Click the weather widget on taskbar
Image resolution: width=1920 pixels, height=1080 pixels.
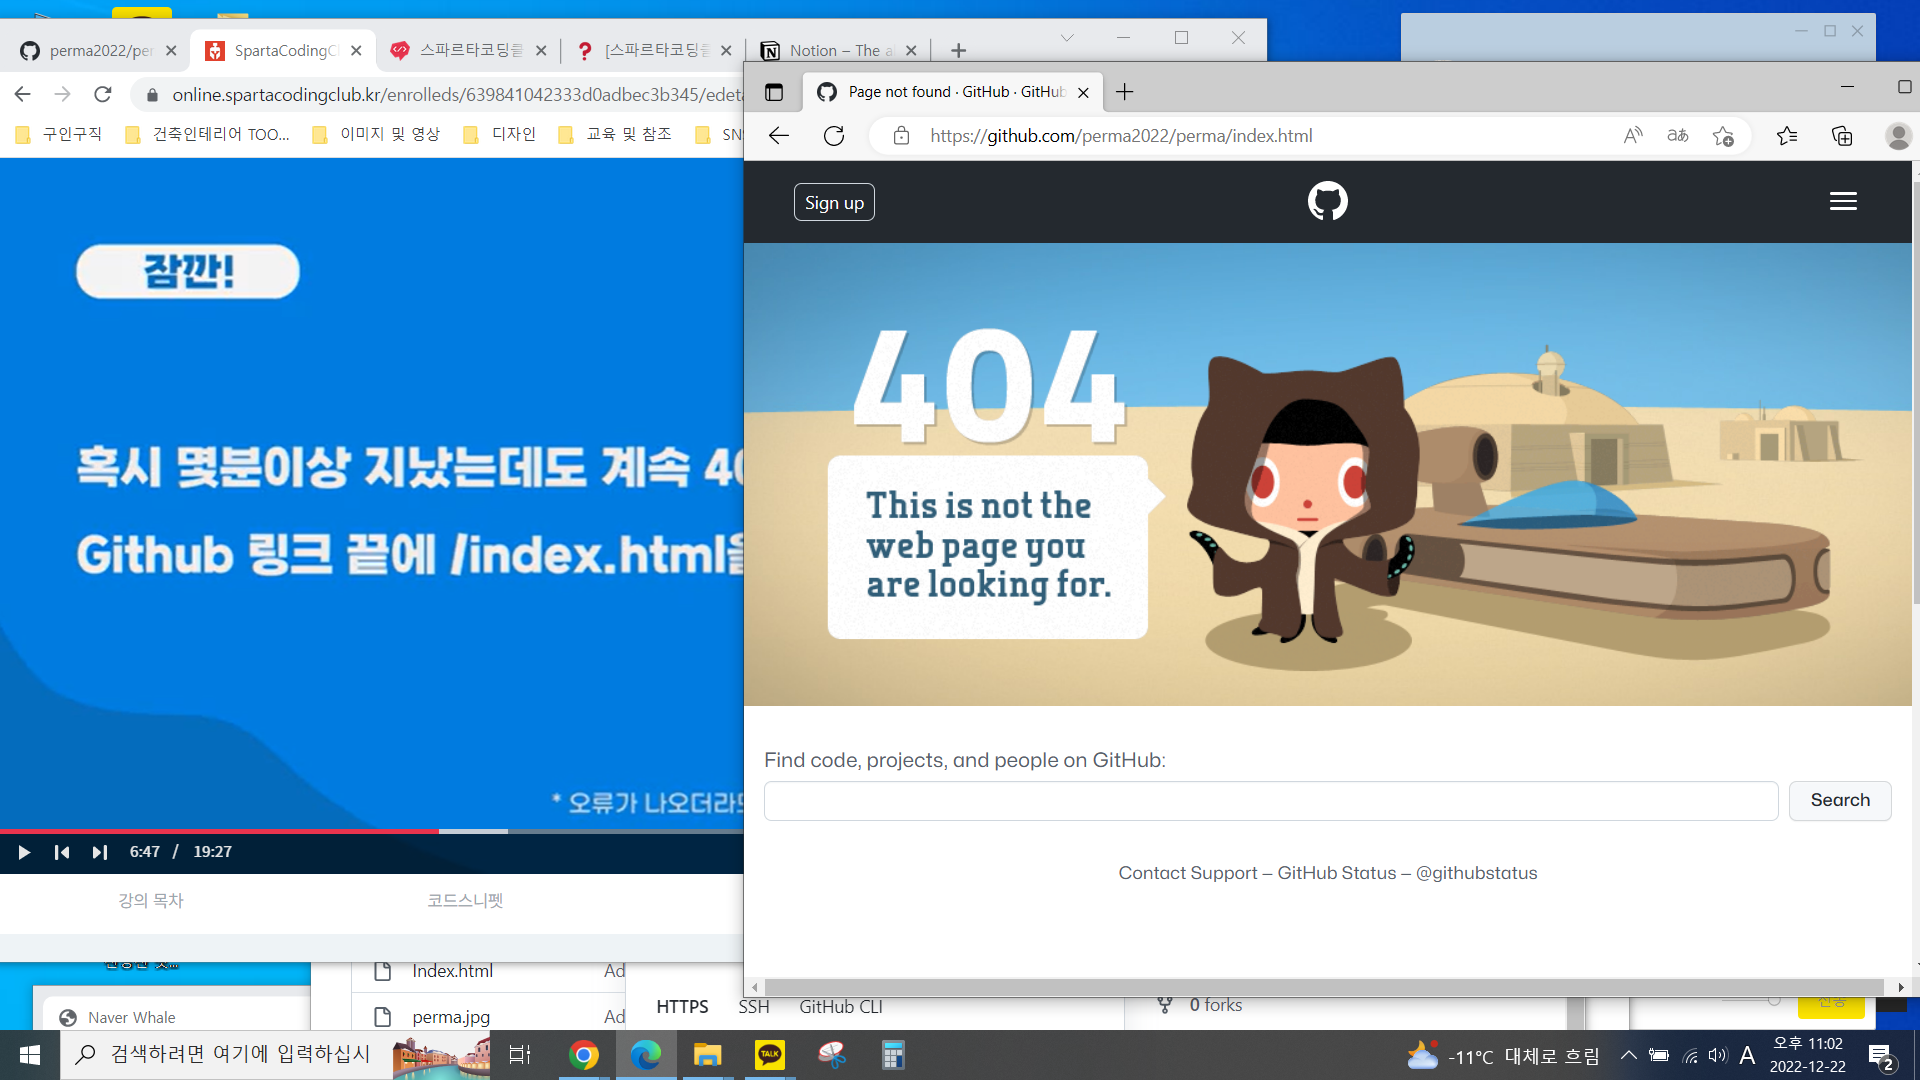tap(1503, 1056)
